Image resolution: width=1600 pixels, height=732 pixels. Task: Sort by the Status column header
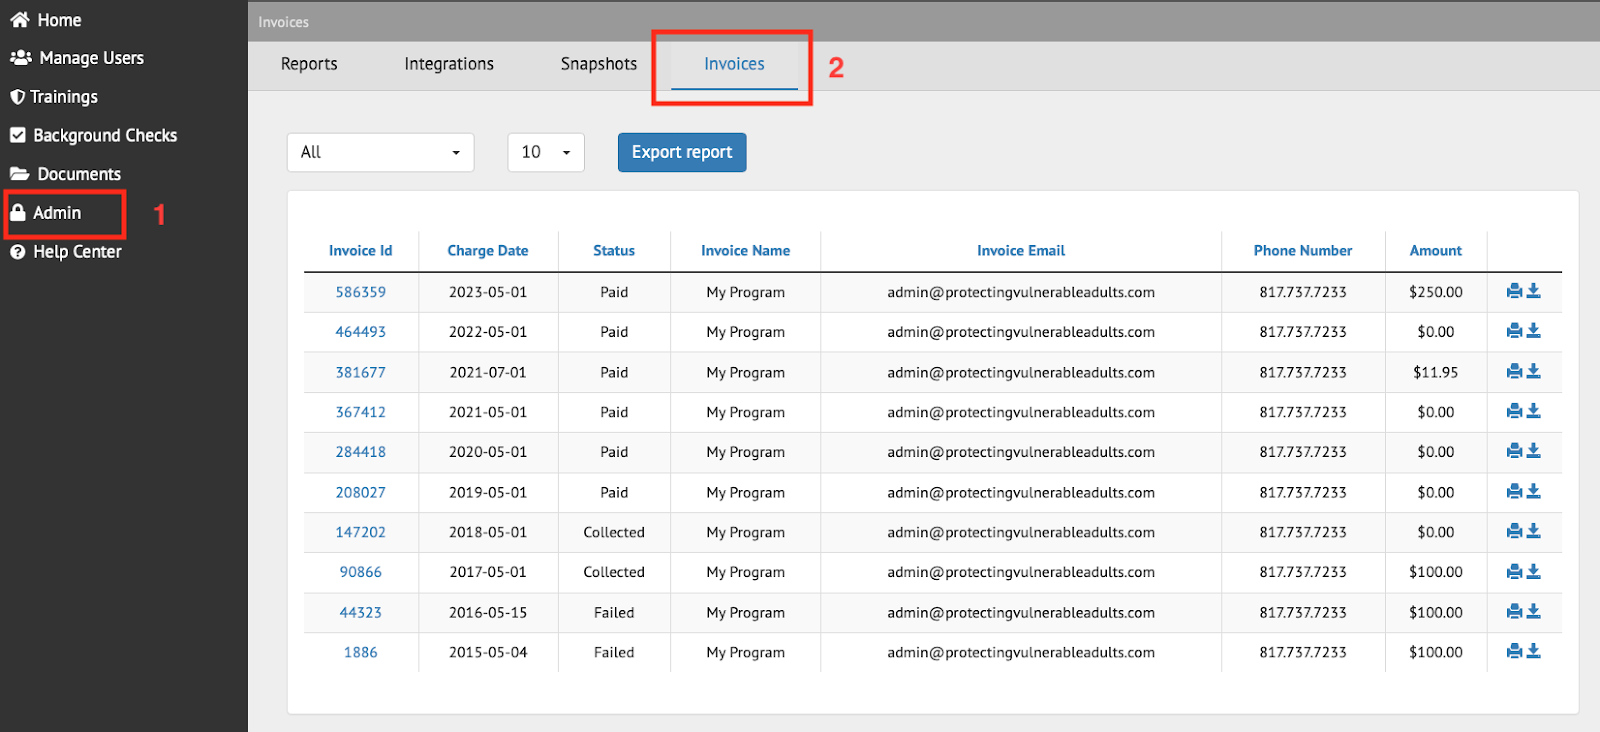614,251
